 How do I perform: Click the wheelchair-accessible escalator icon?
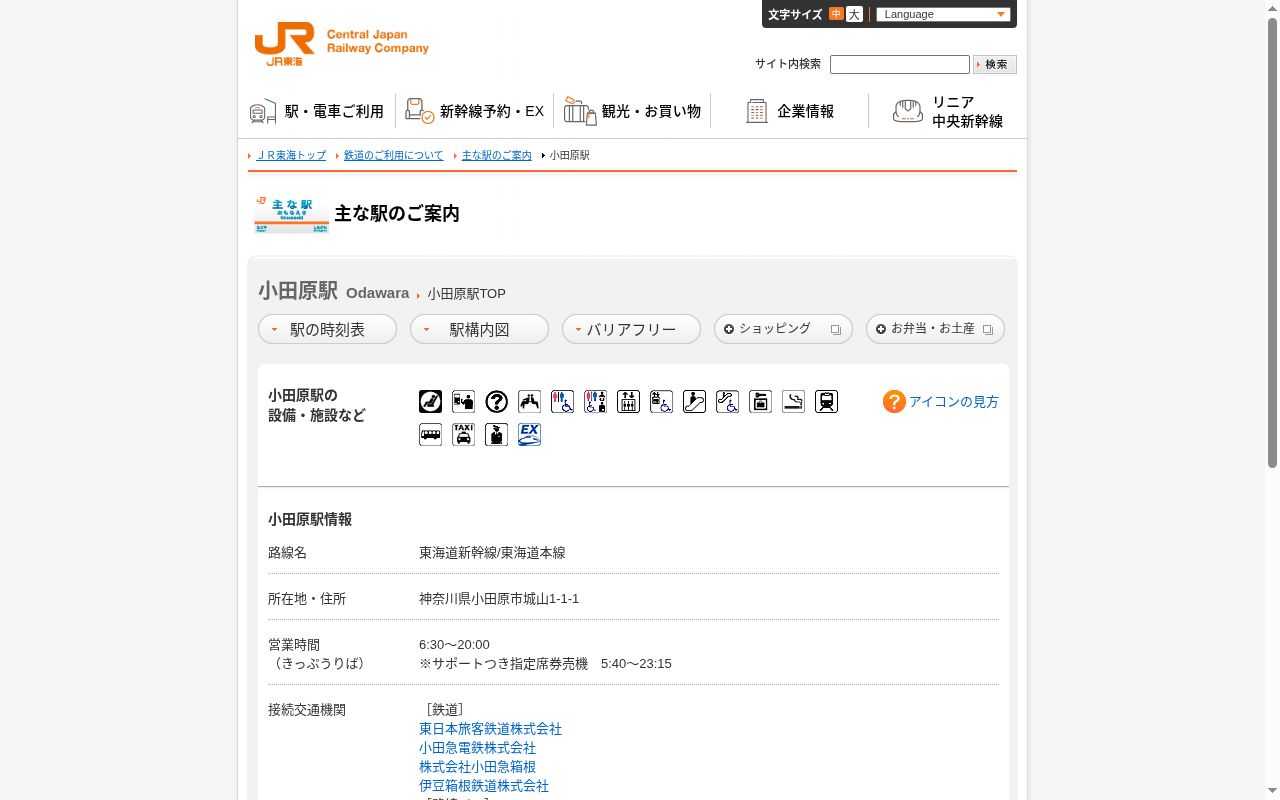pos(727,402)
